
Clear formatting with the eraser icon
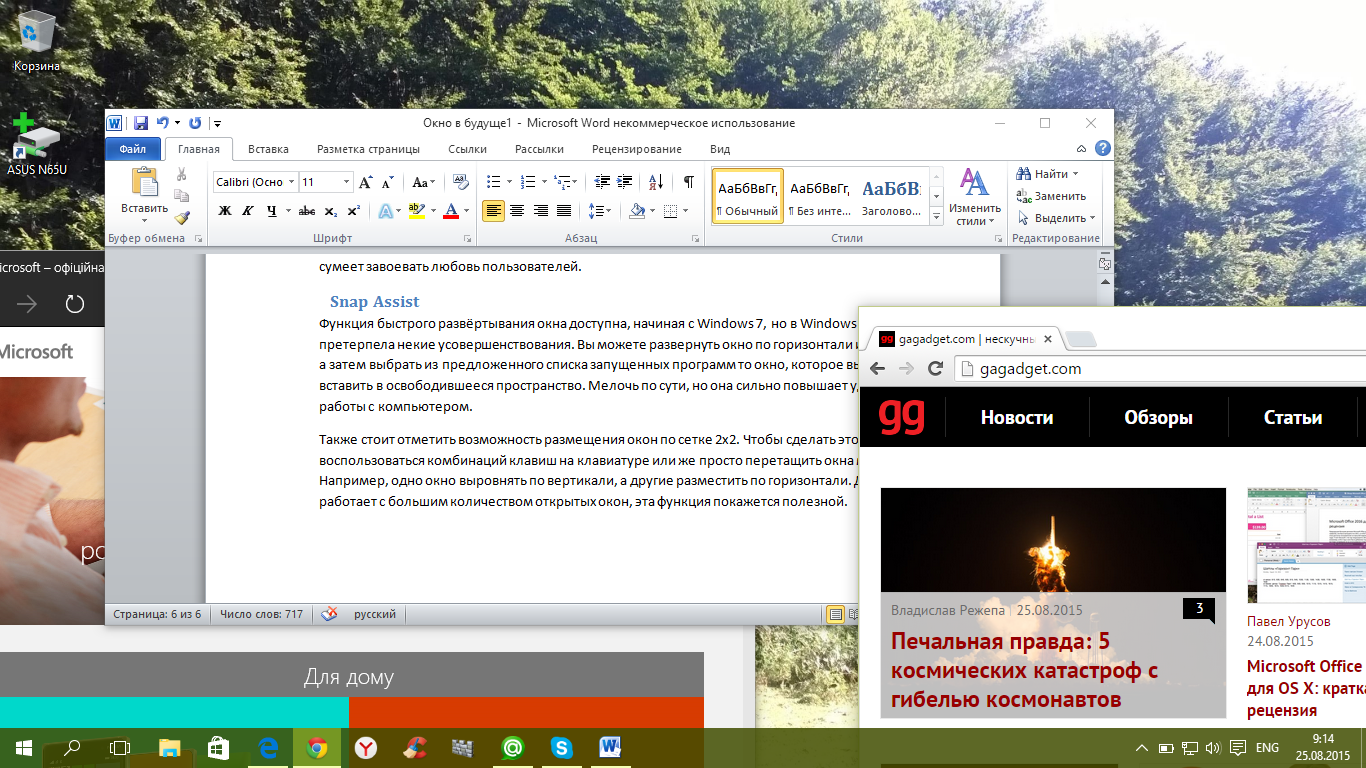pyautogui.click(x=460, y=182)
